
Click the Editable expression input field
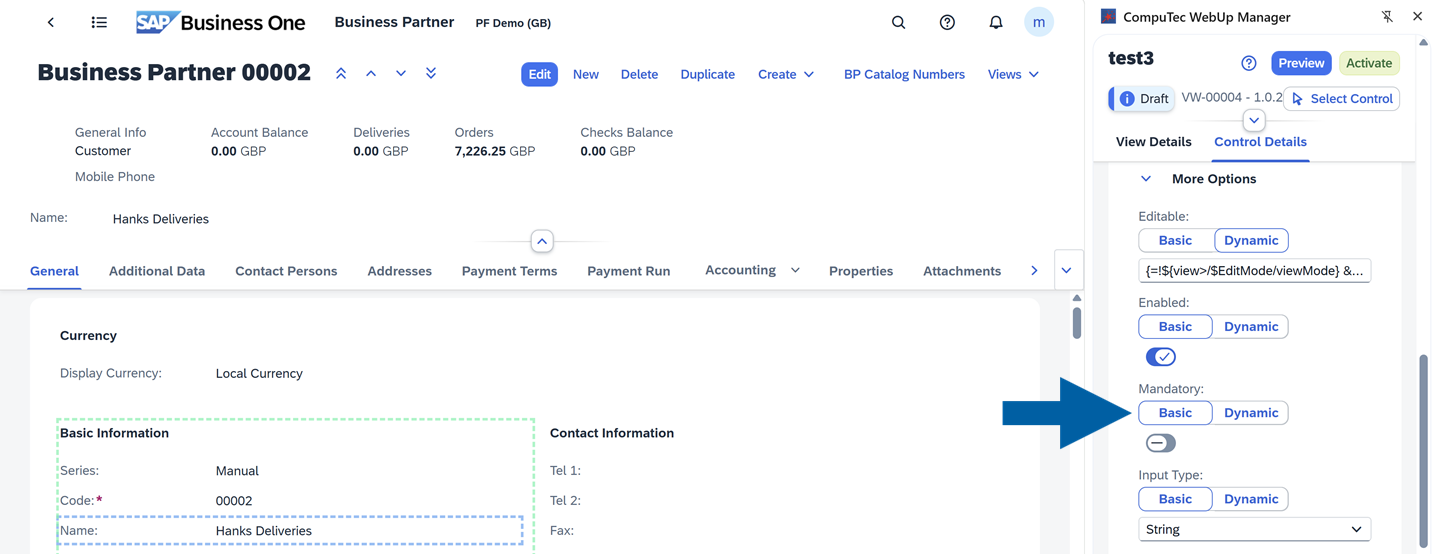pos(1254,270)
